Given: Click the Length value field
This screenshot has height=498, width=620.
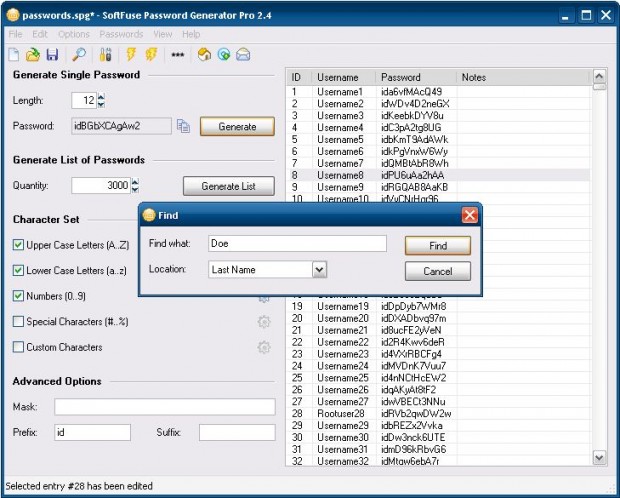Looking at the screenshot, I should (x=84, y=100).
